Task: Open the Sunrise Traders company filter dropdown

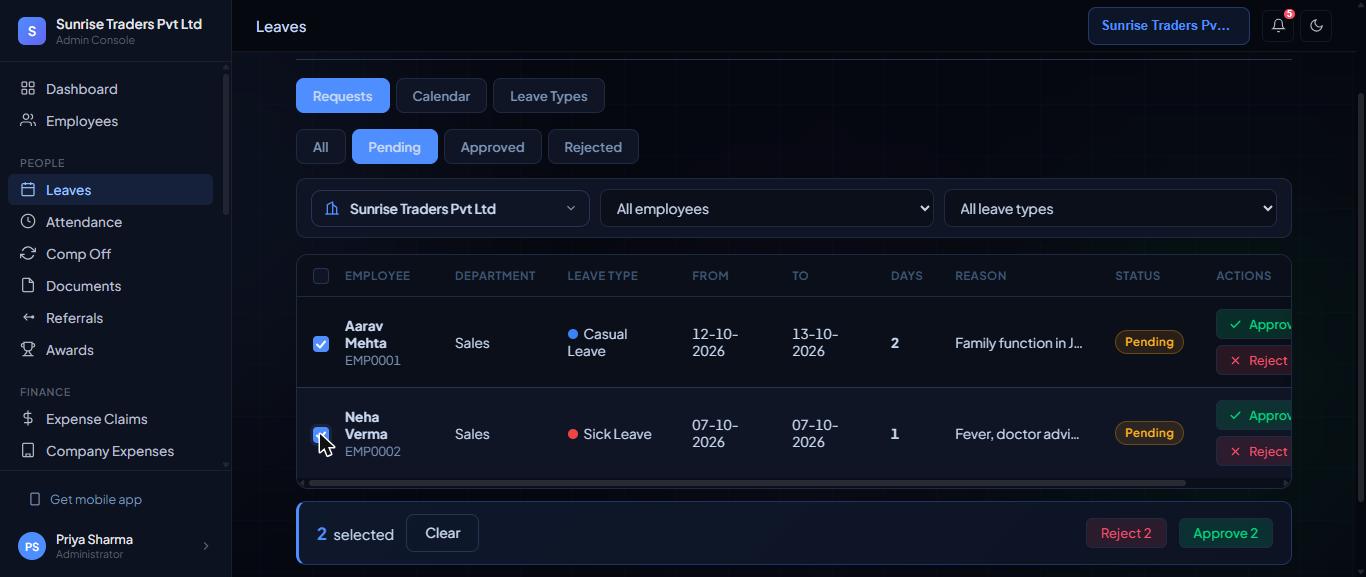Action: pyautogui.click(x=450, y=209)
